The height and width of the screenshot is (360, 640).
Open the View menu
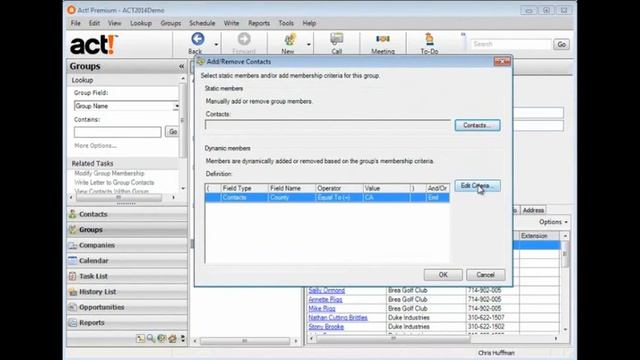click(115, 23)
